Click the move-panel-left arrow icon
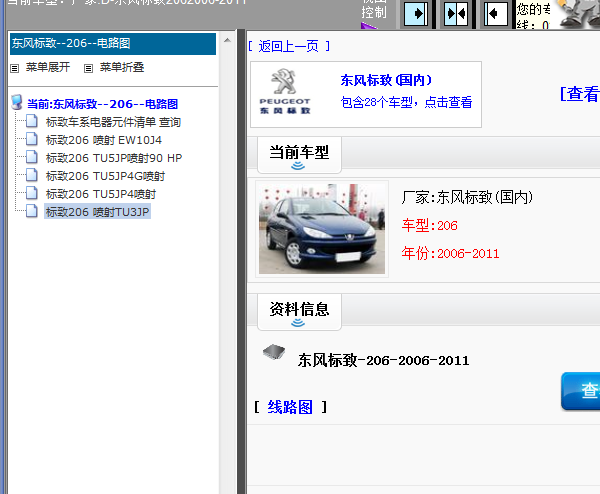The height and width of the screenshot is (494, 600). tap(496, 14)
